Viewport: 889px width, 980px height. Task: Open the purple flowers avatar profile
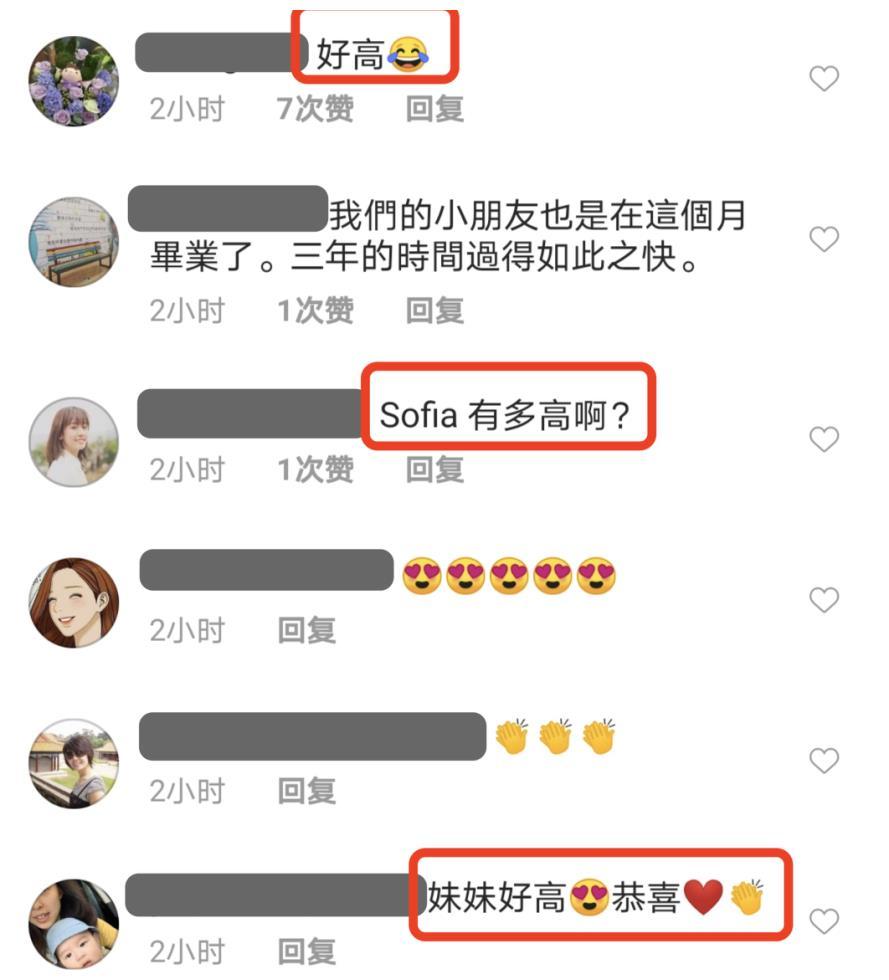click(74, 81)
